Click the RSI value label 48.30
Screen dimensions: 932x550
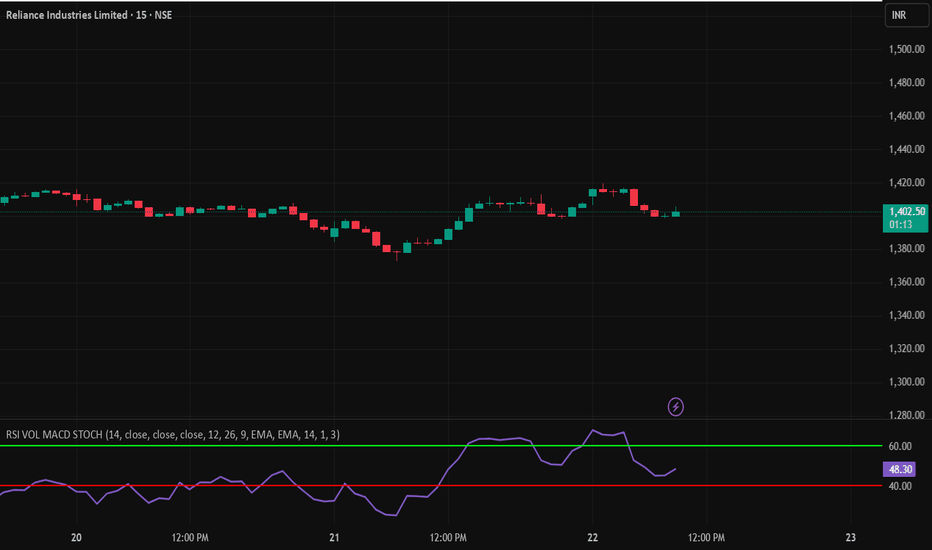click(899, 469)
